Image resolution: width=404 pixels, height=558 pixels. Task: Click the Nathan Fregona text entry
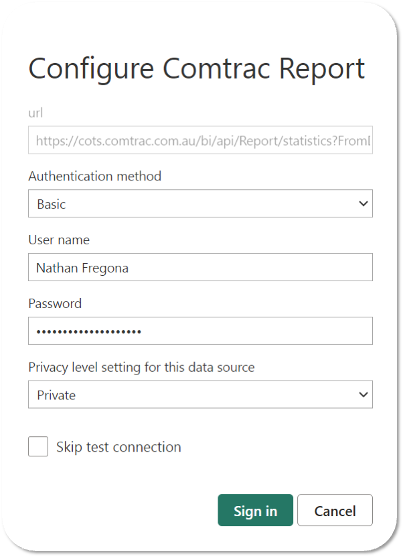[83, 268]
